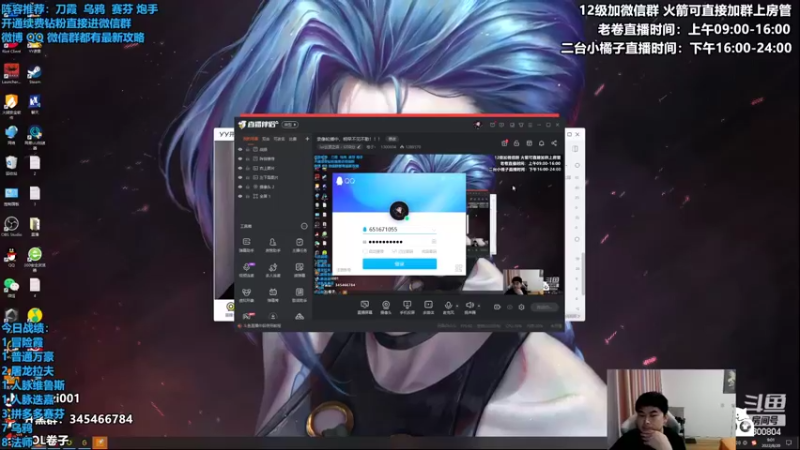
Task: Click the start live button at bottom right
Action: (544, 307)
